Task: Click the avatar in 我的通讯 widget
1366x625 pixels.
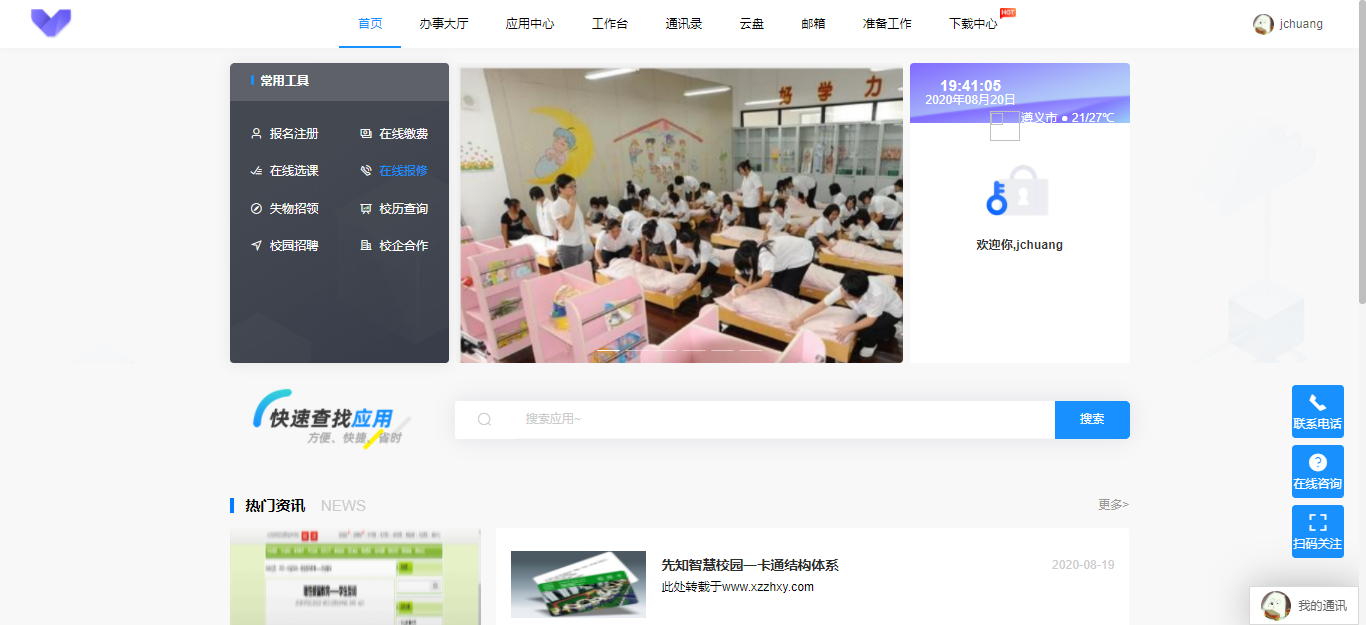Action: tap(1275, 605)
